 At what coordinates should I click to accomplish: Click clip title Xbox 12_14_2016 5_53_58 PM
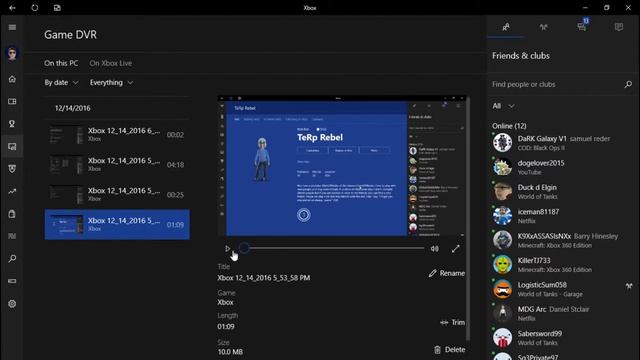point(264,278)
